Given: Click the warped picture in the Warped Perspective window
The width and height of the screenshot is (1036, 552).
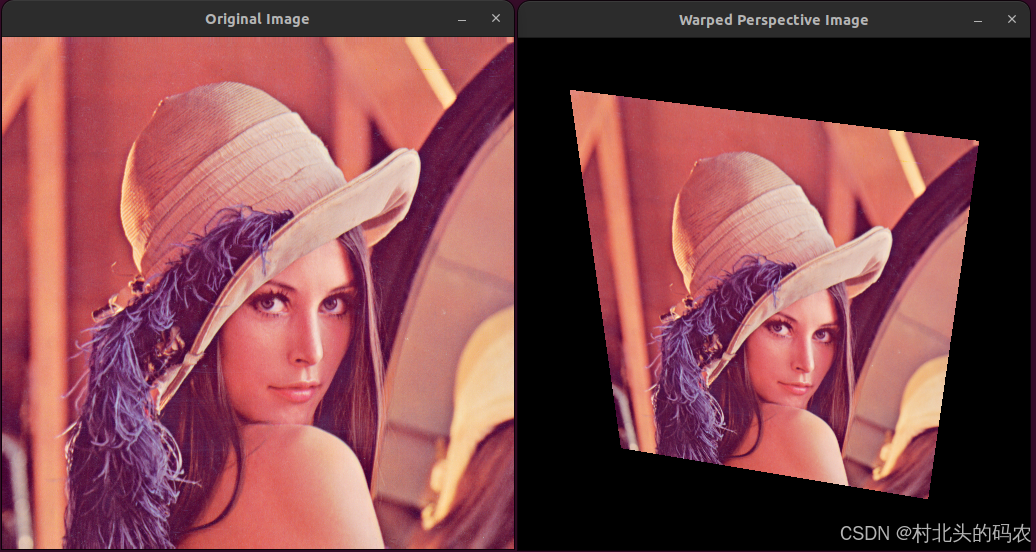Looking at the screenshot, I should [774, 294].
